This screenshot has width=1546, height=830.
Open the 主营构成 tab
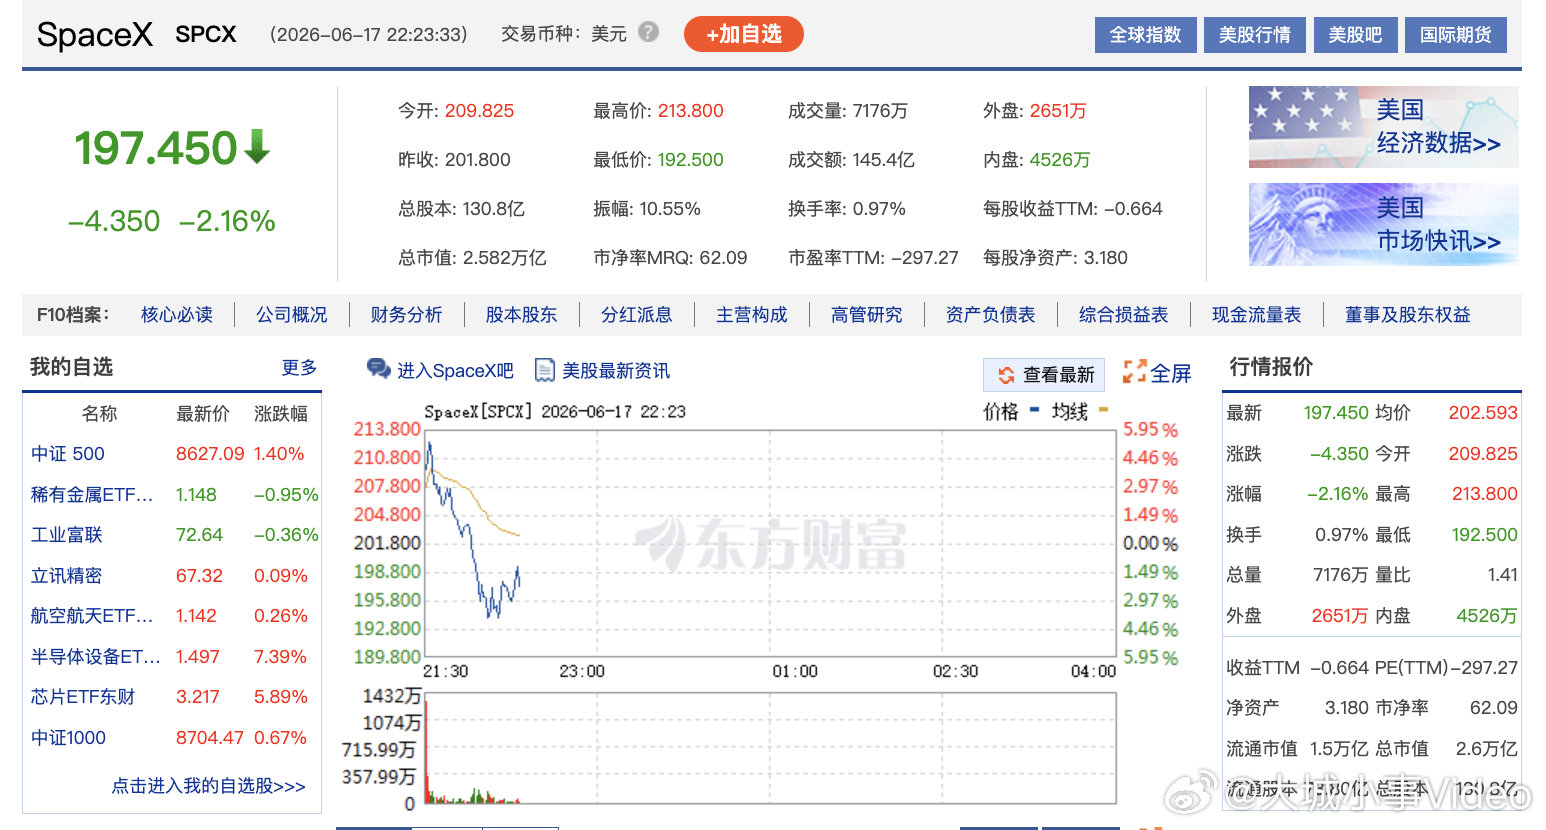(x=752, y=315)
